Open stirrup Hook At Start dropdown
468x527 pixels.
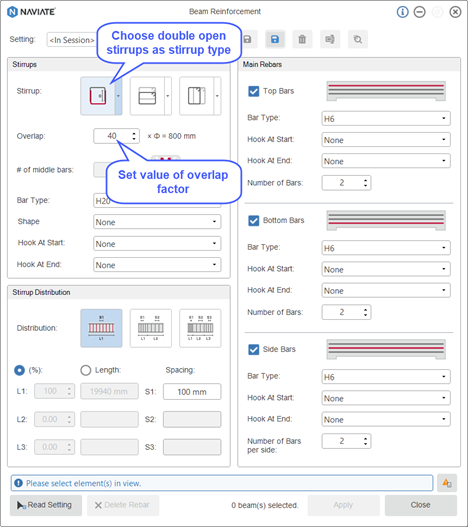[x=157, y=243]
